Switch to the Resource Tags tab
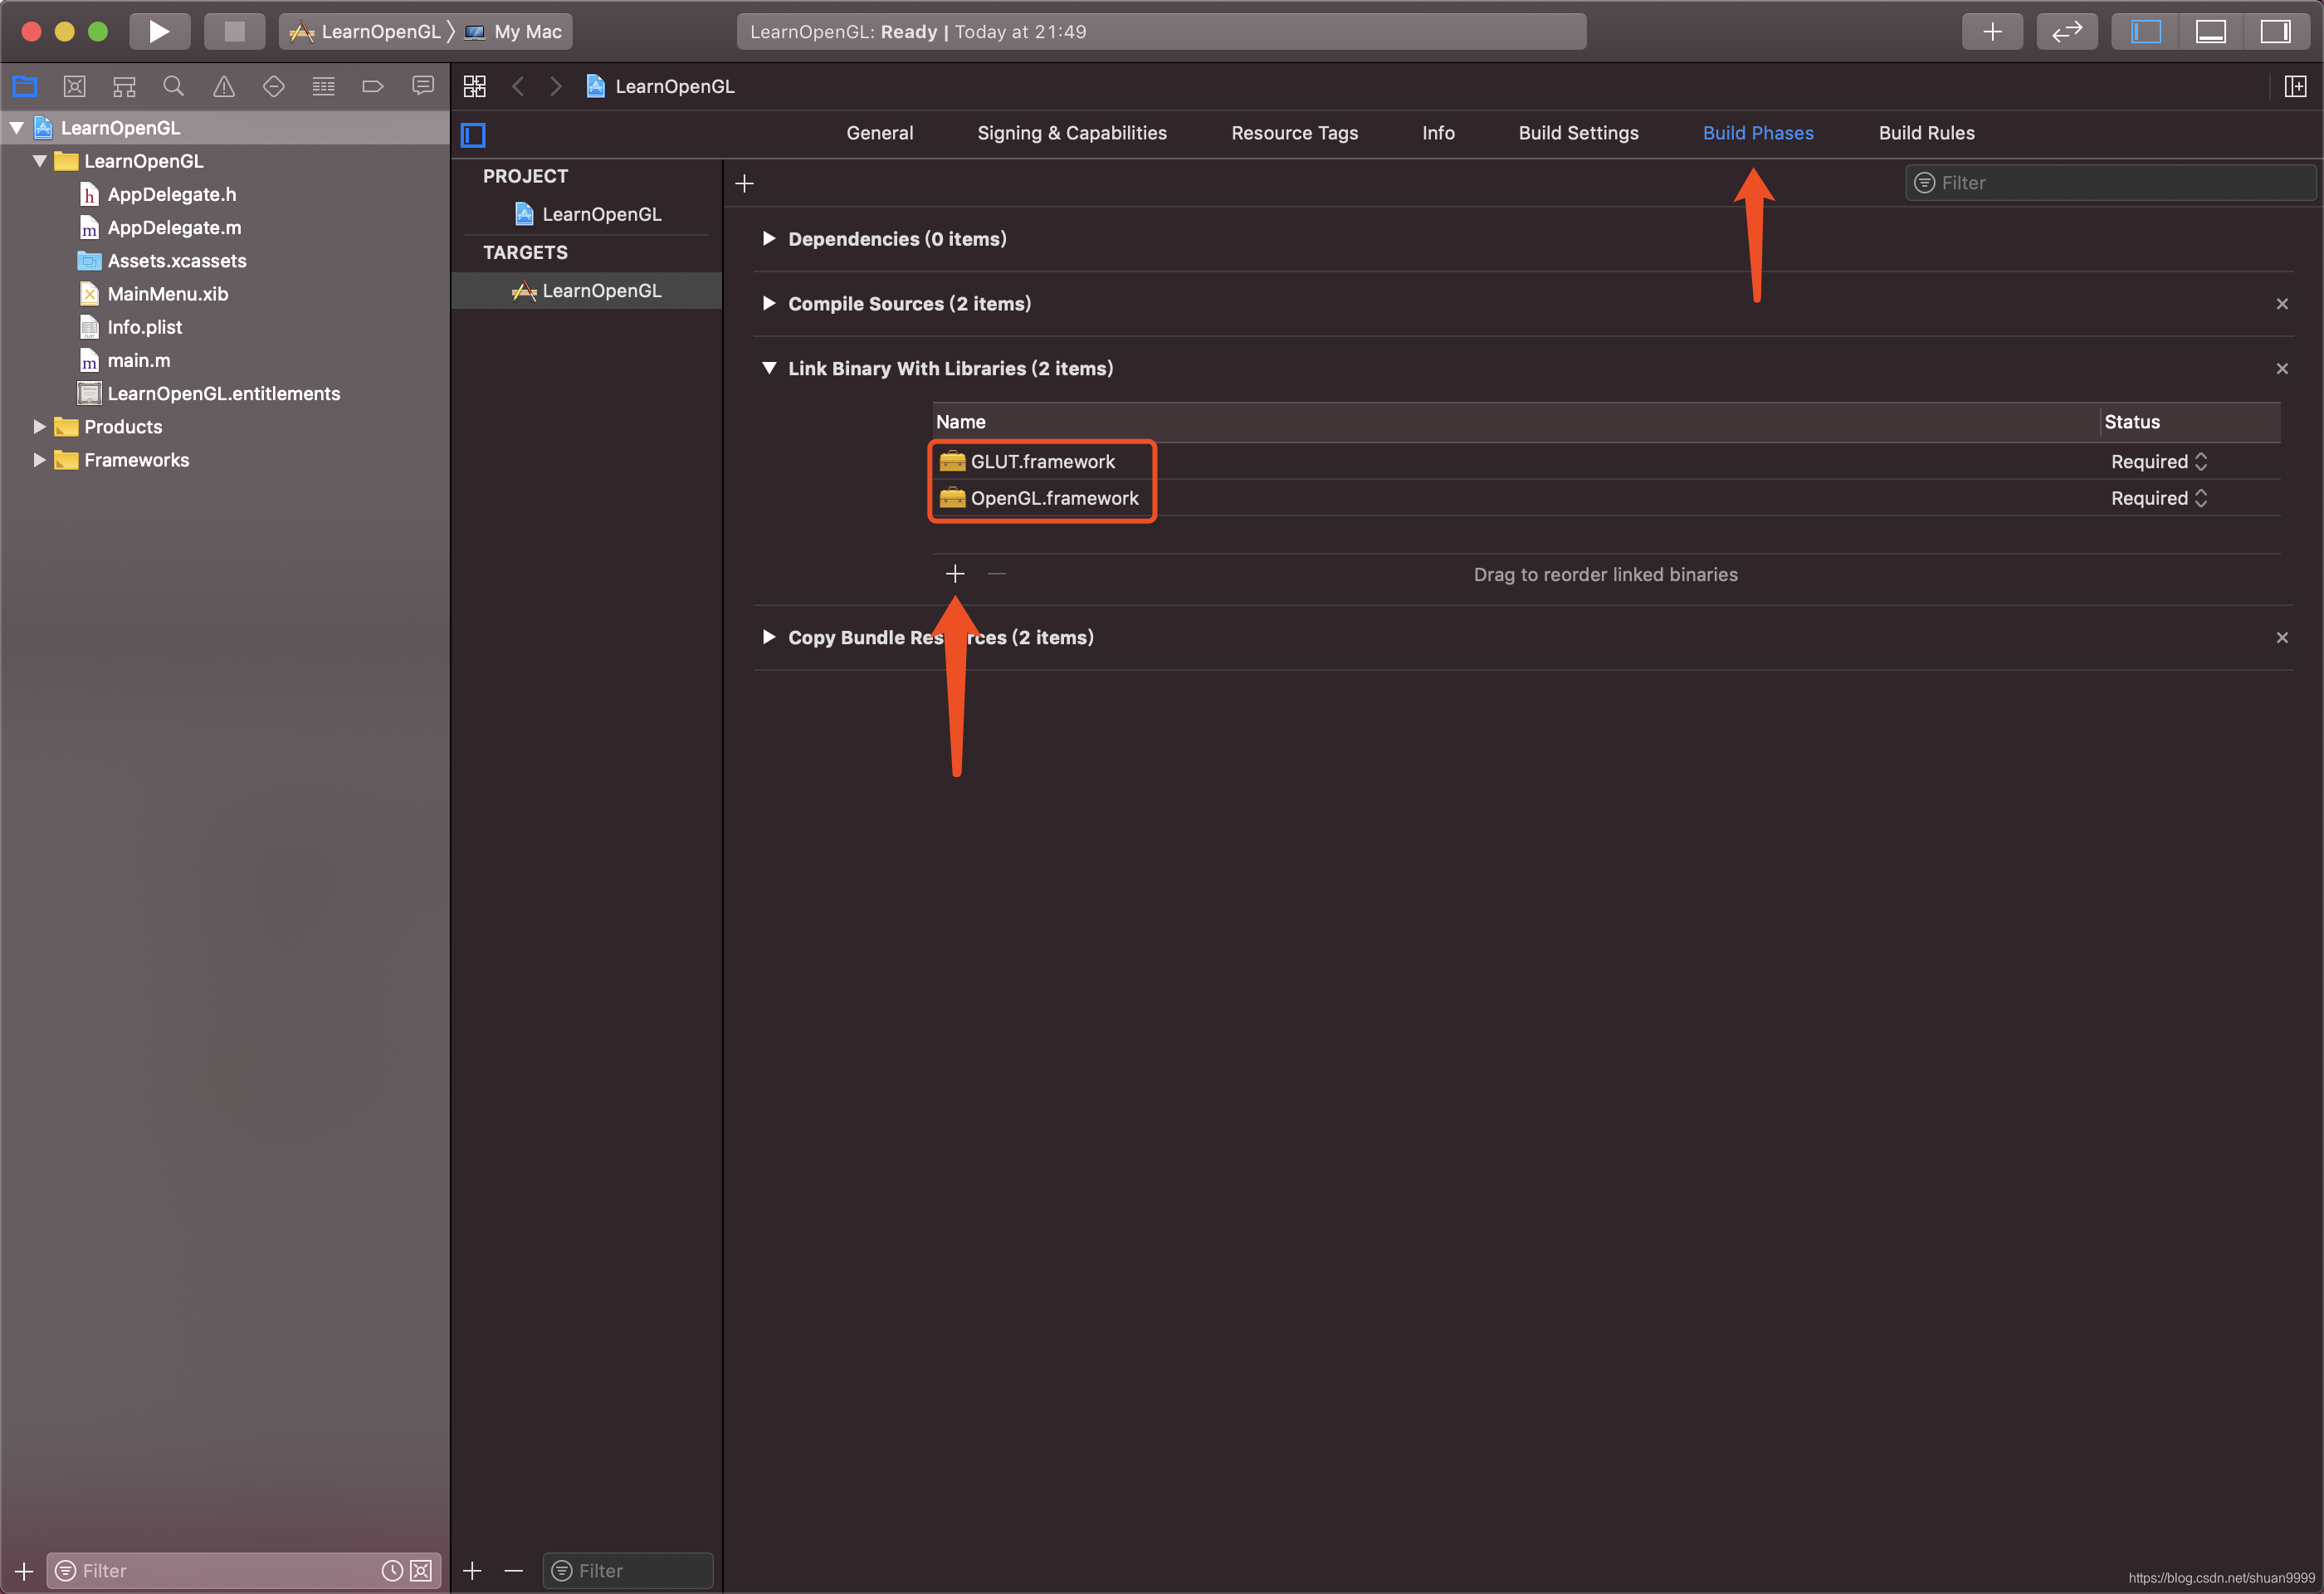This screenshot has height=1594, width=2324. 1294,133
